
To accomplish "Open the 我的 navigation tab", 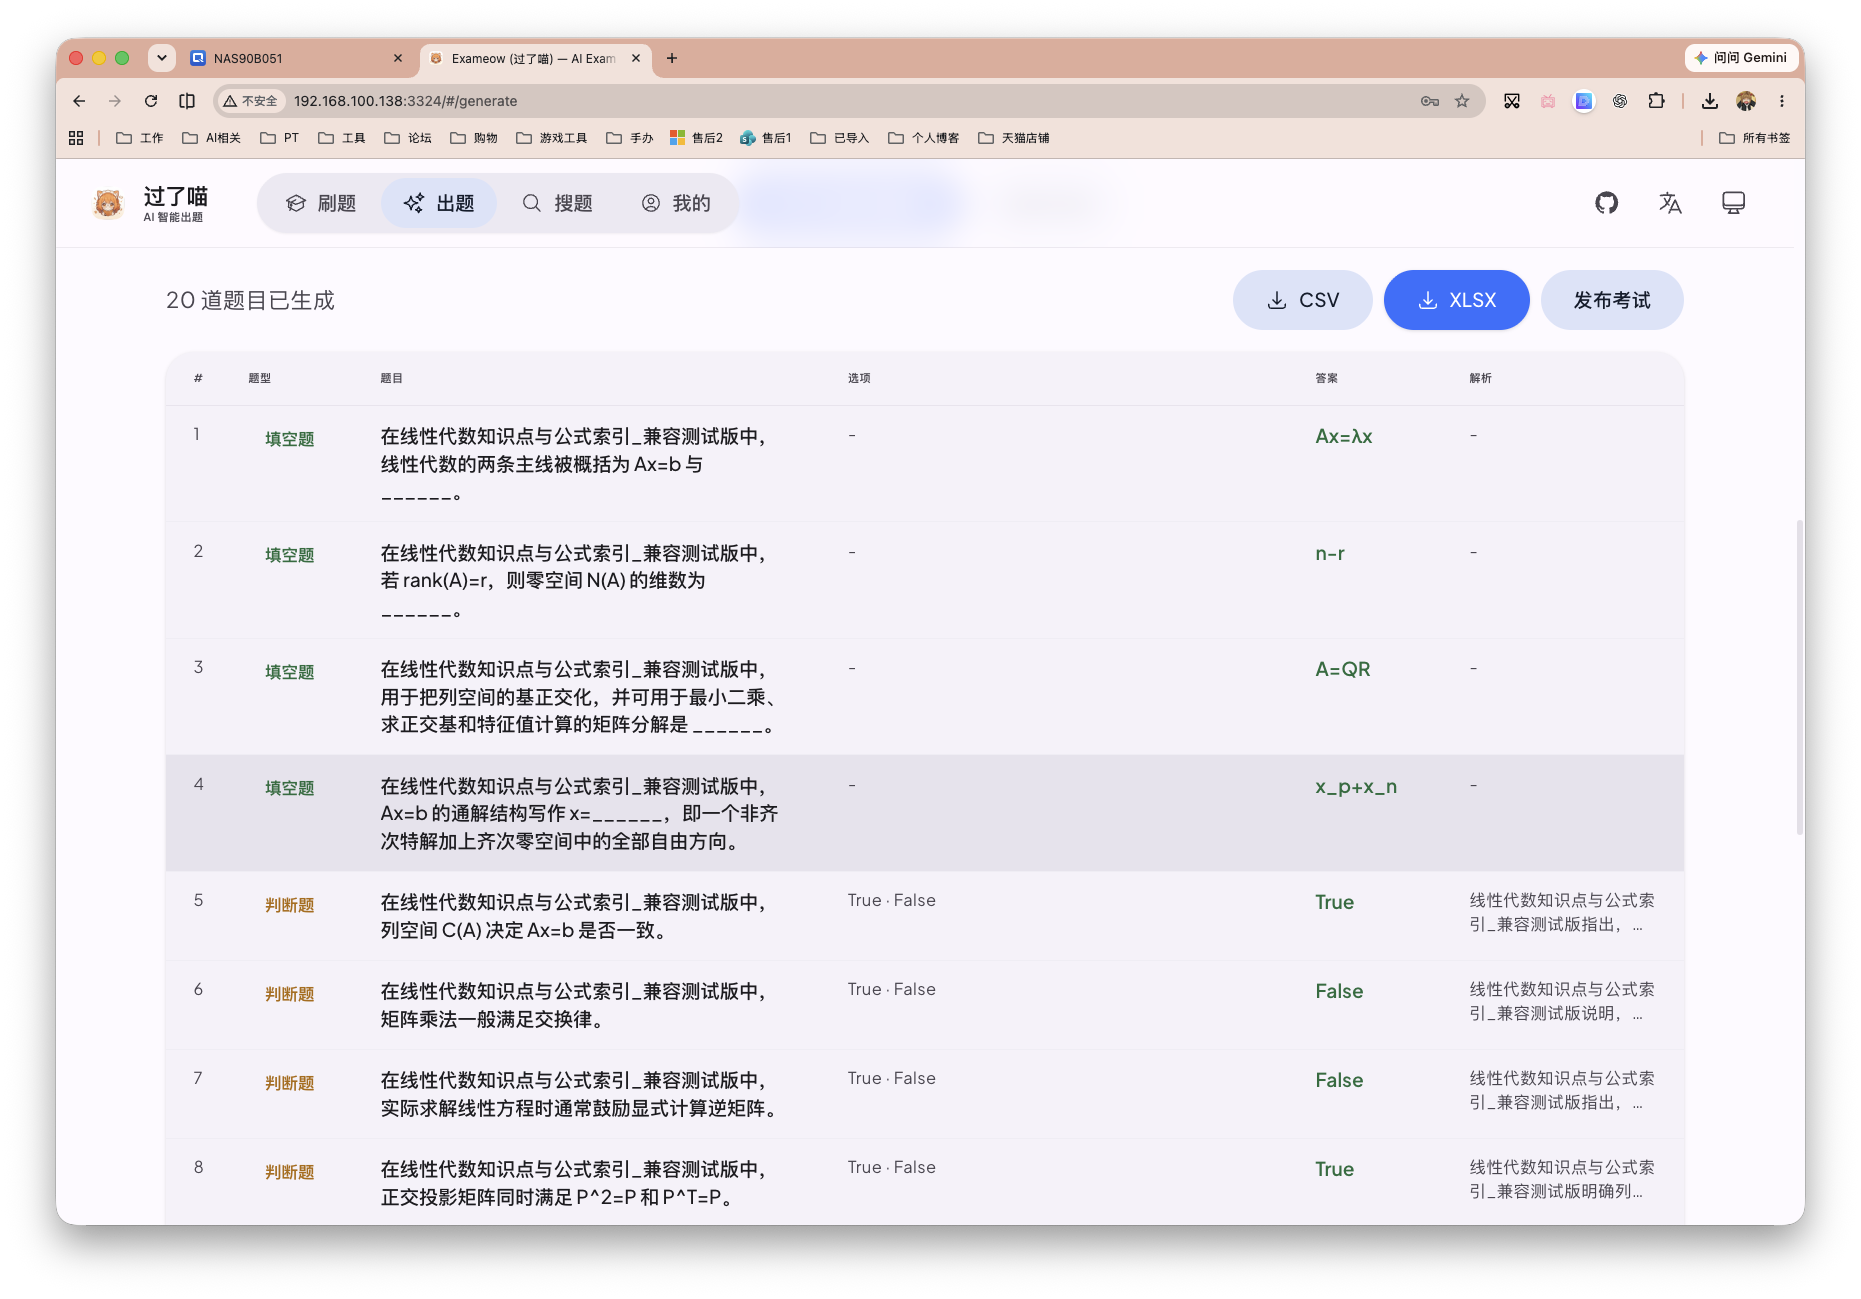I will pos(676,203).
